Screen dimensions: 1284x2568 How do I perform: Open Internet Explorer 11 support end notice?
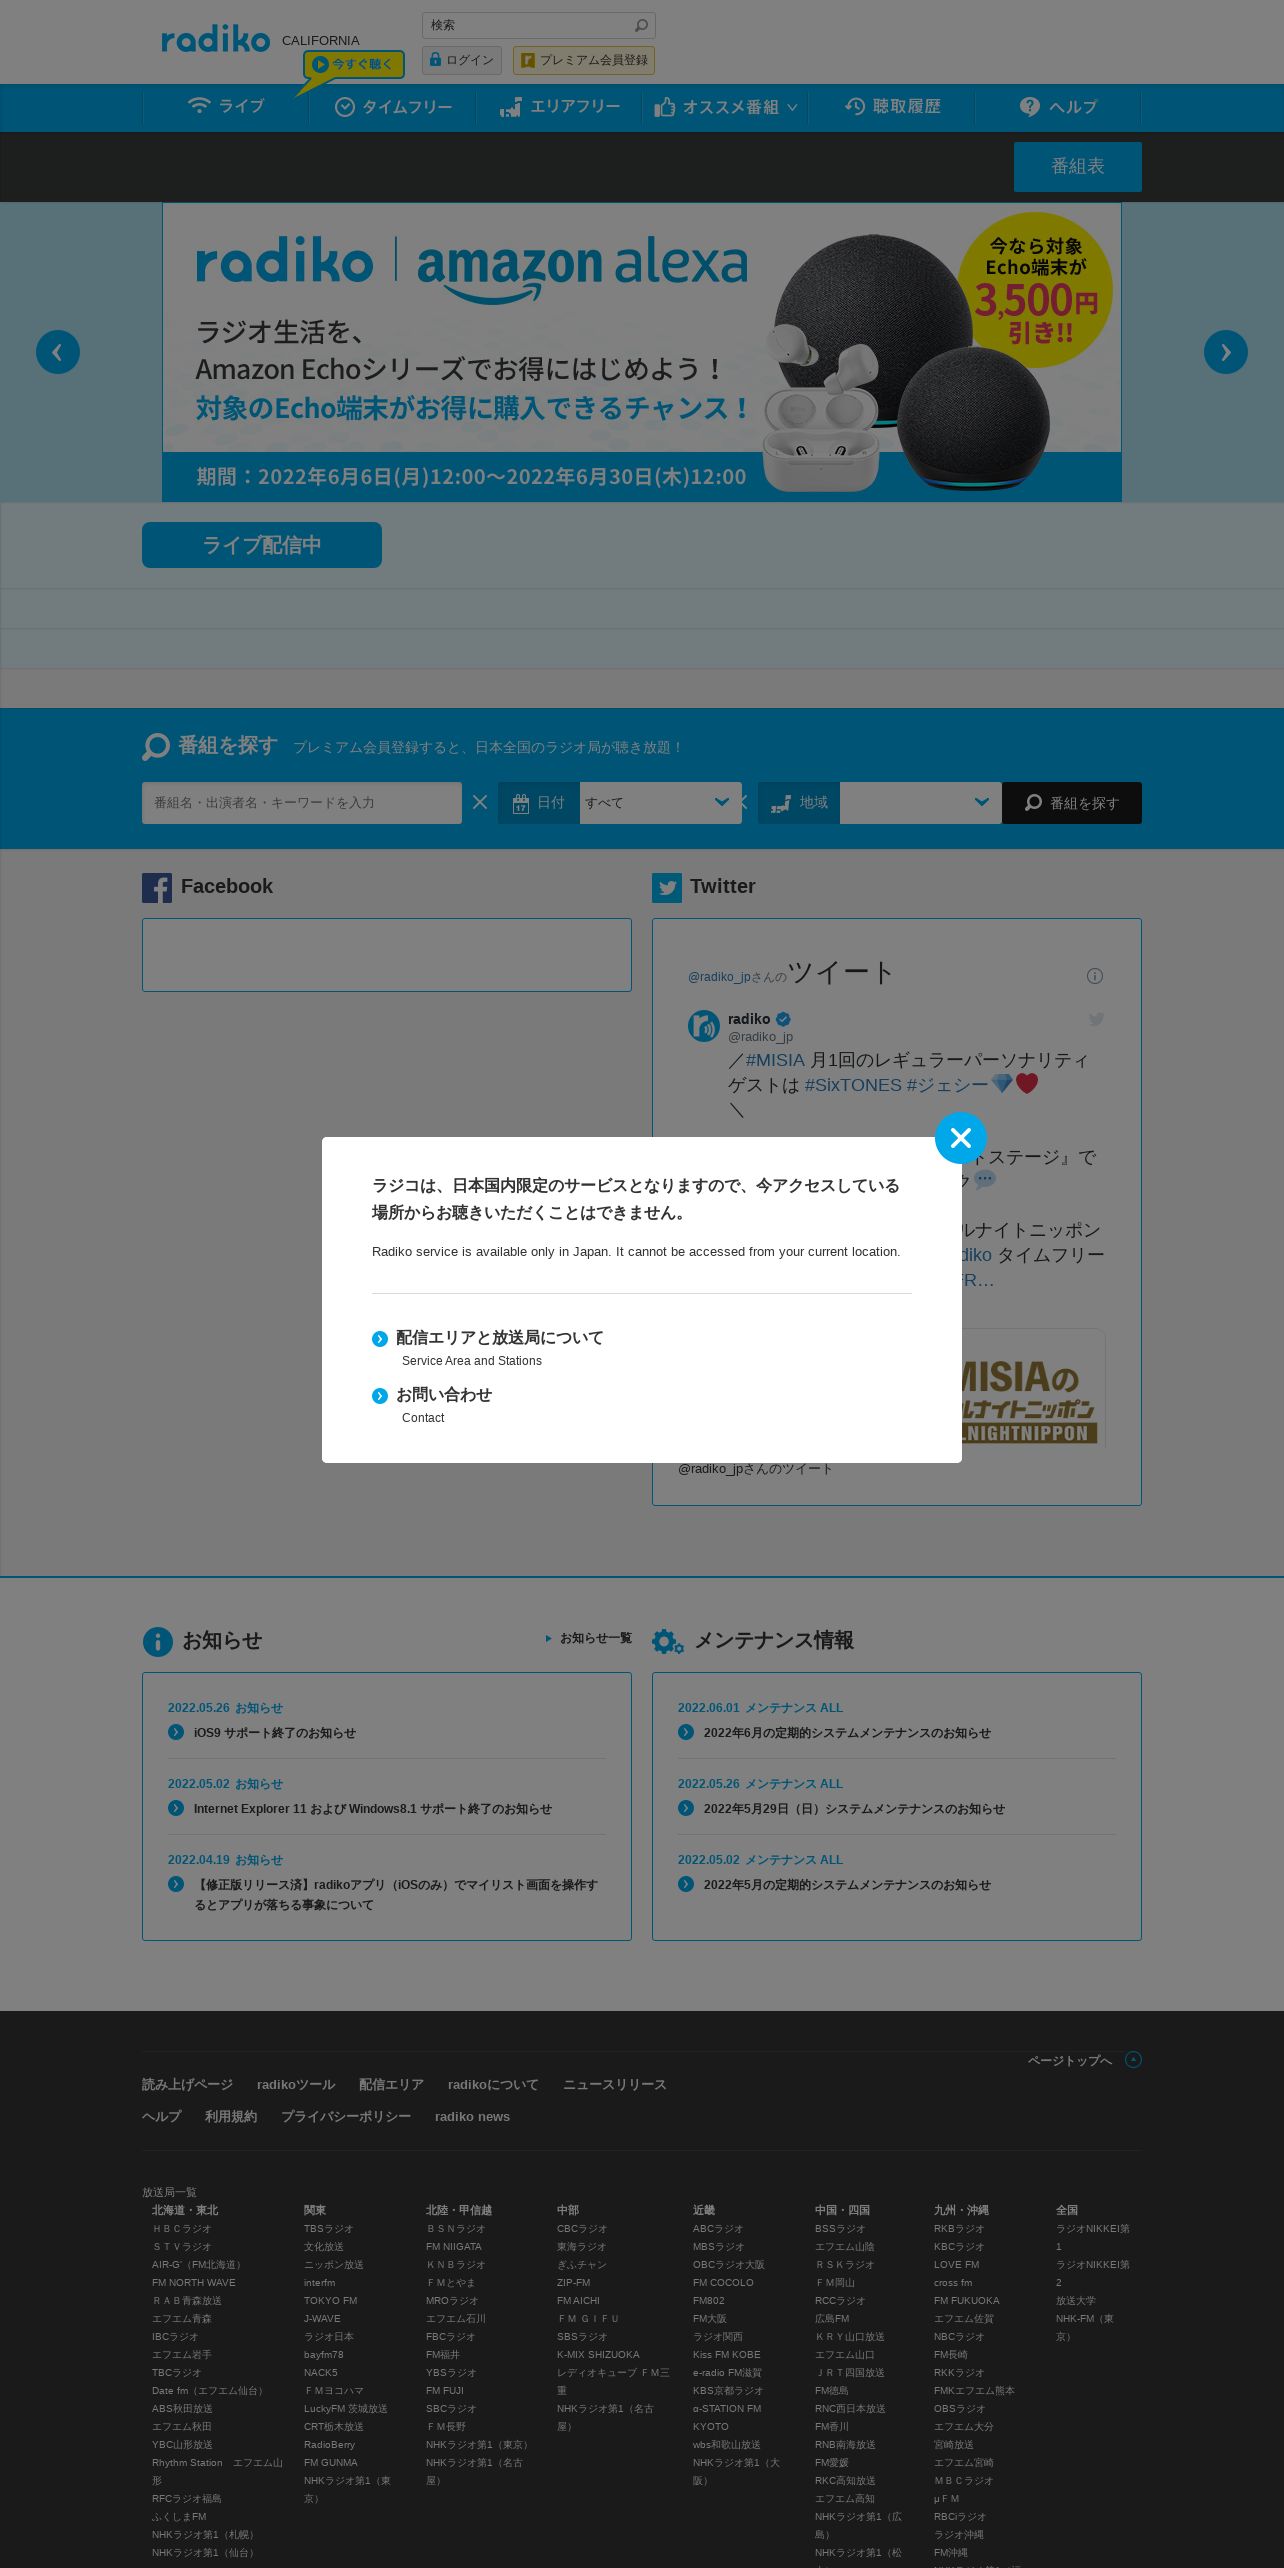[373, 1809]
